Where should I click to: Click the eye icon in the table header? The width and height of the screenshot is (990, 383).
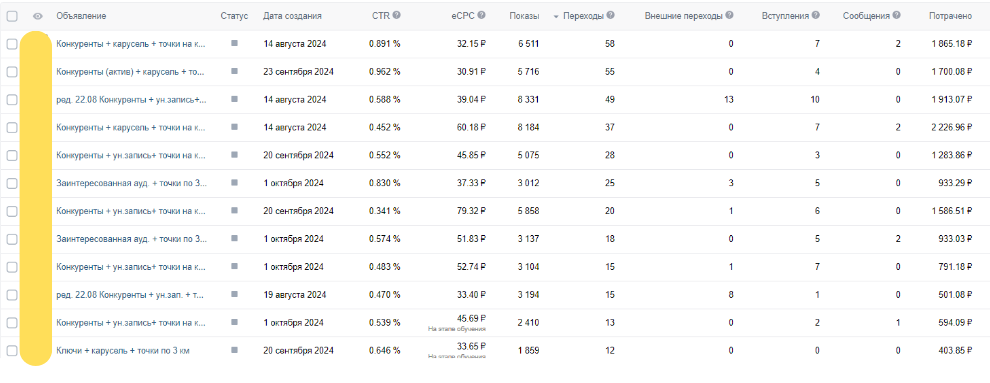pos(37,16)
